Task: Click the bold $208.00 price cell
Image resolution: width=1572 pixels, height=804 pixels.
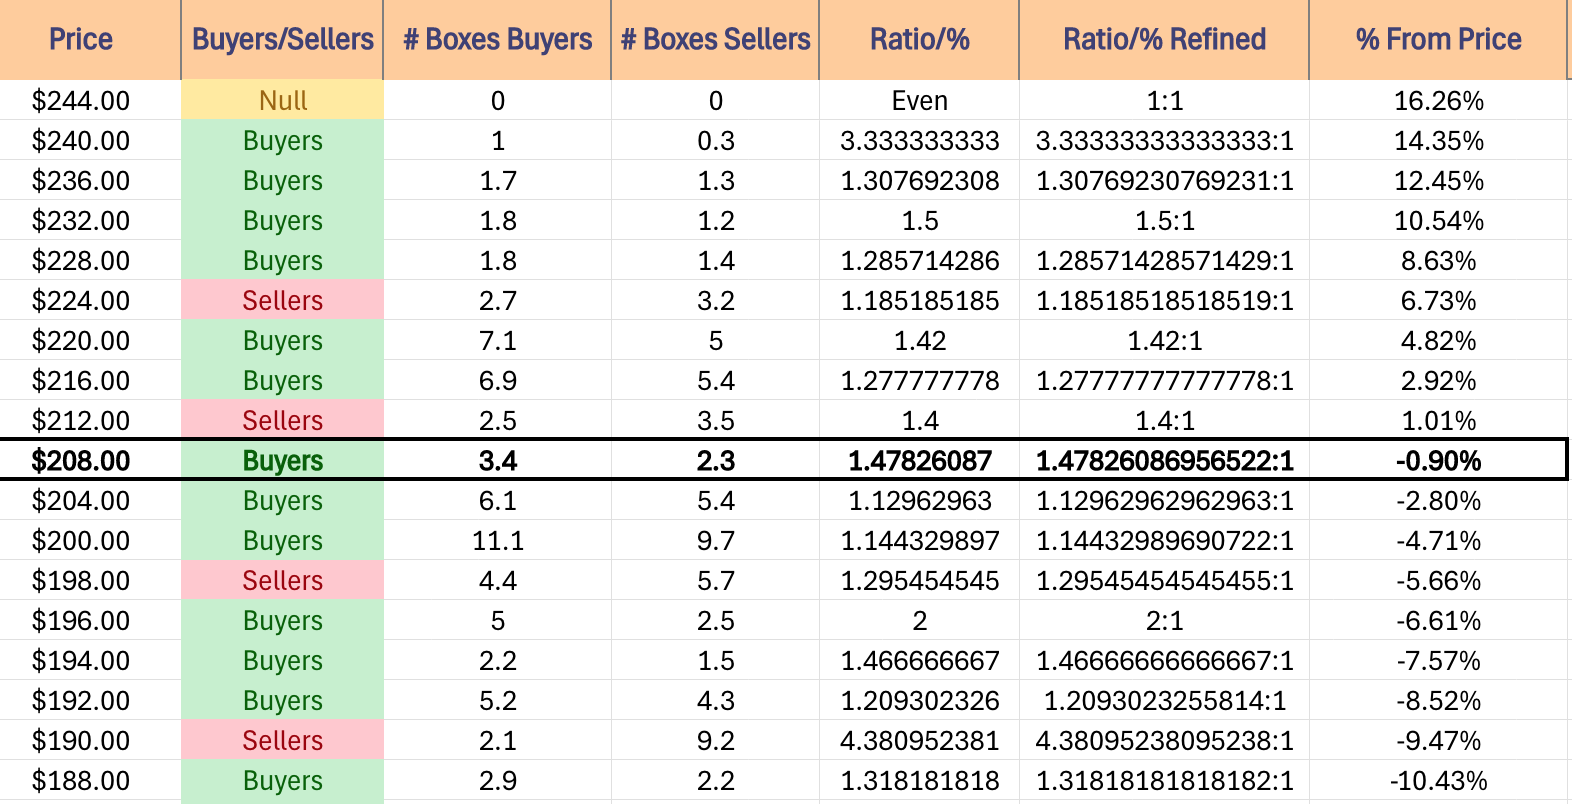Action: tap(90, 460)
